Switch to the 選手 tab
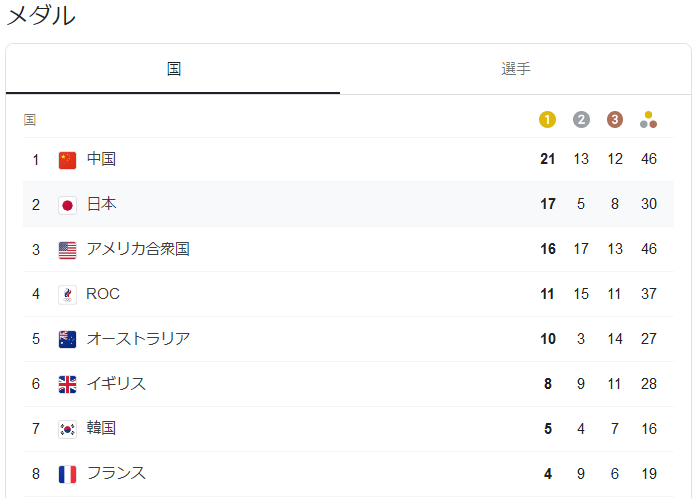Viewport: 692px width, 498px height. click(515, 69)
